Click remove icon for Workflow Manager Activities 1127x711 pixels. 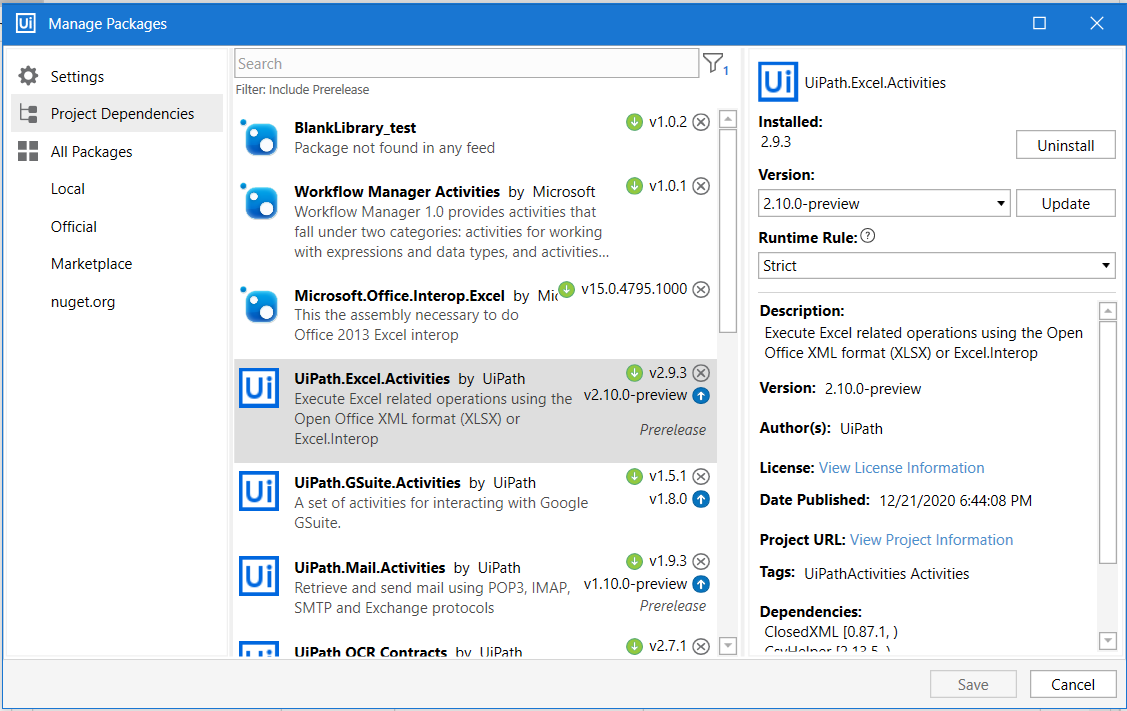coord(701,186)
